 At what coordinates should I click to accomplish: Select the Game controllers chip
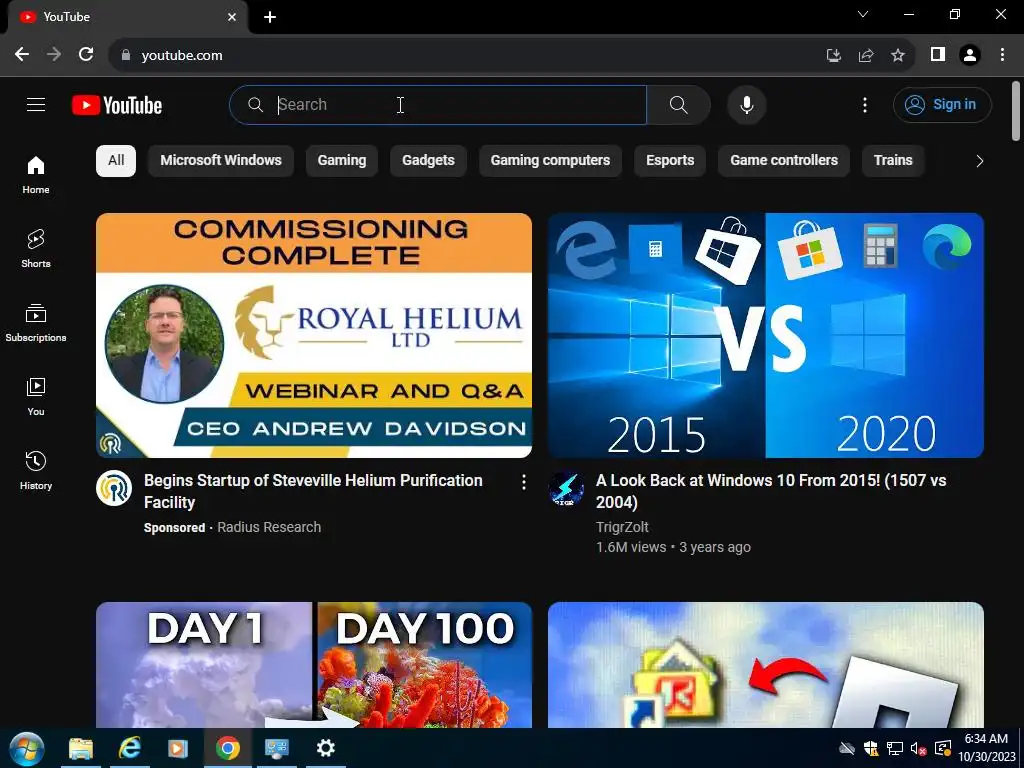coord(784,161)
